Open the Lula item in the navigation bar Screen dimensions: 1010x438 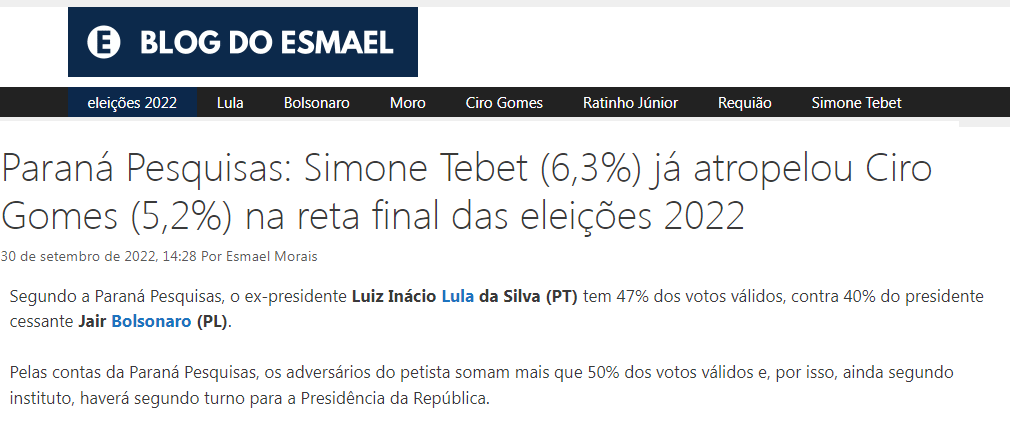pyautogui.click(x=230, y=102)
